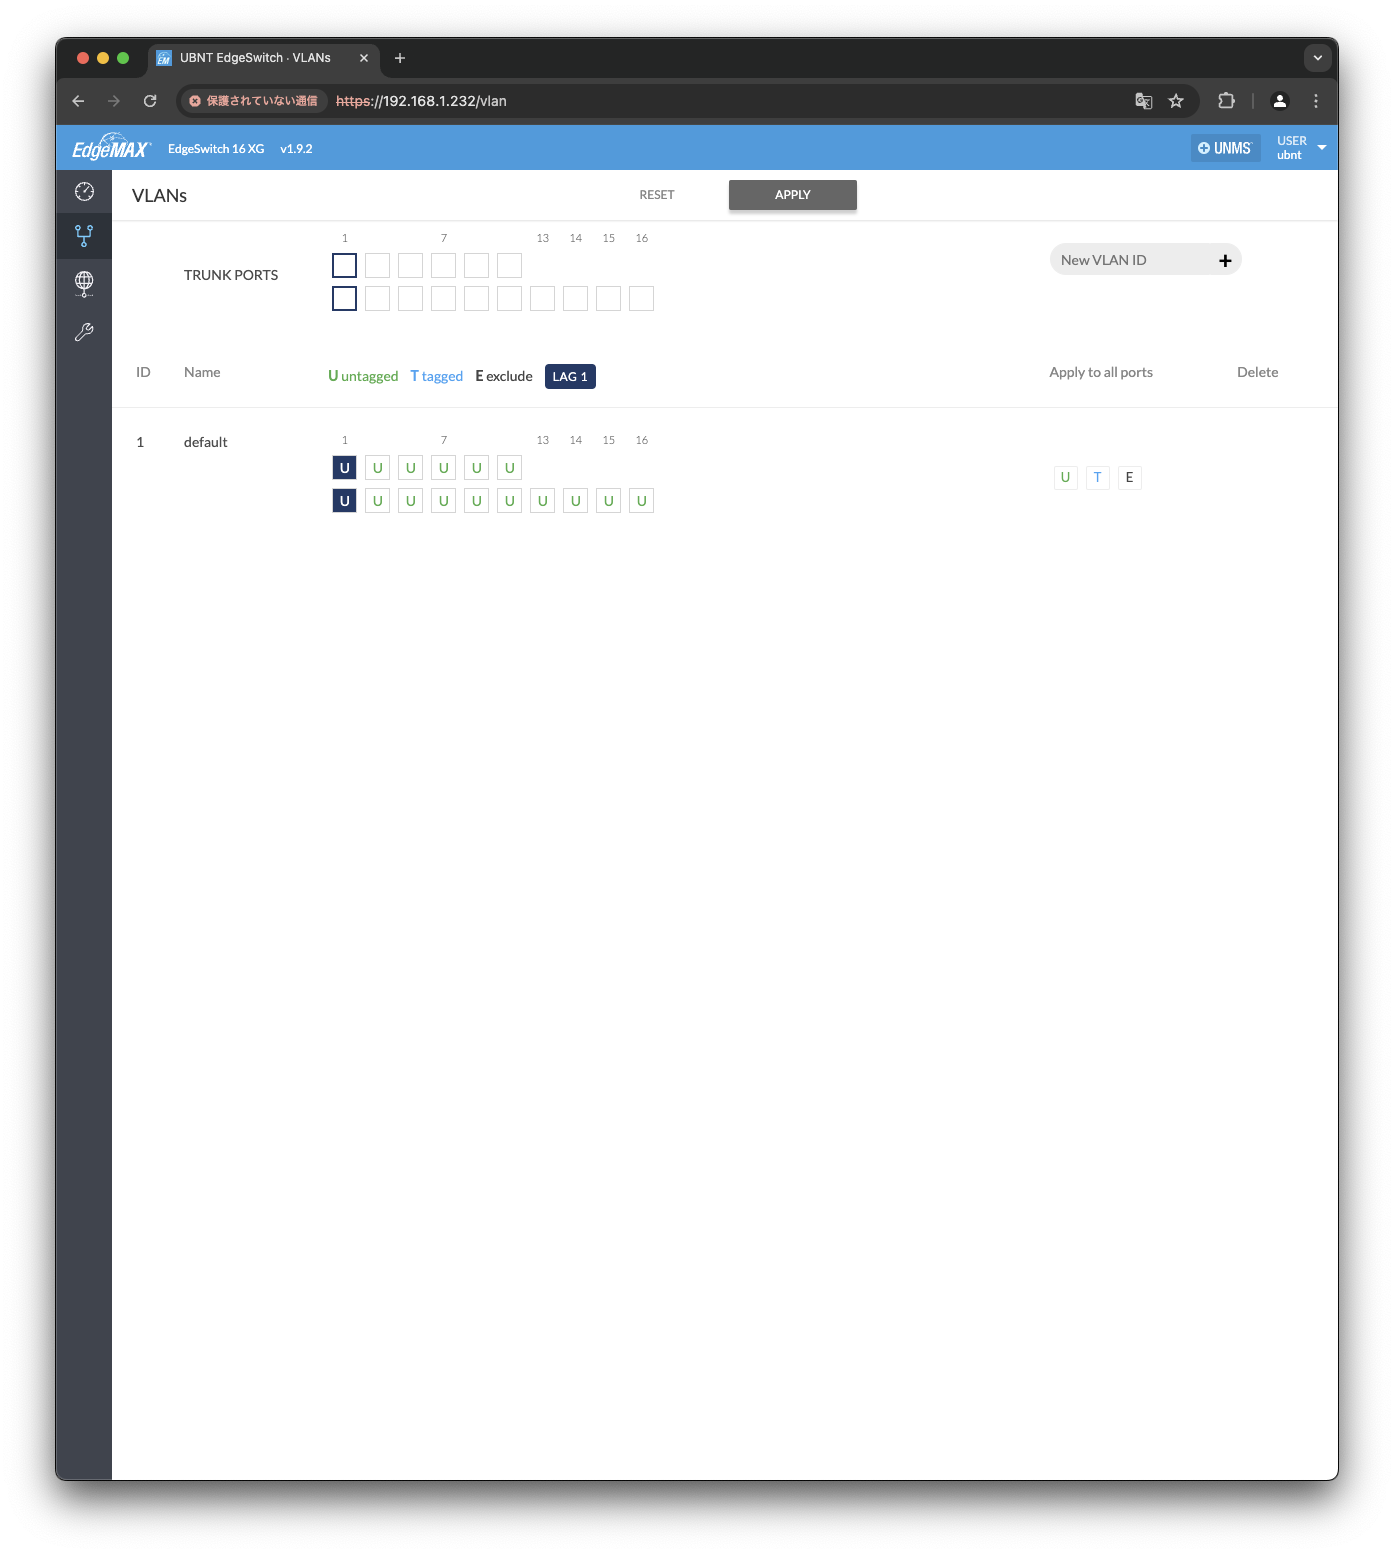1394x1554 pixels.
Task: Click plus icon to add new VLAN
Action: (x=1225, y=260)
